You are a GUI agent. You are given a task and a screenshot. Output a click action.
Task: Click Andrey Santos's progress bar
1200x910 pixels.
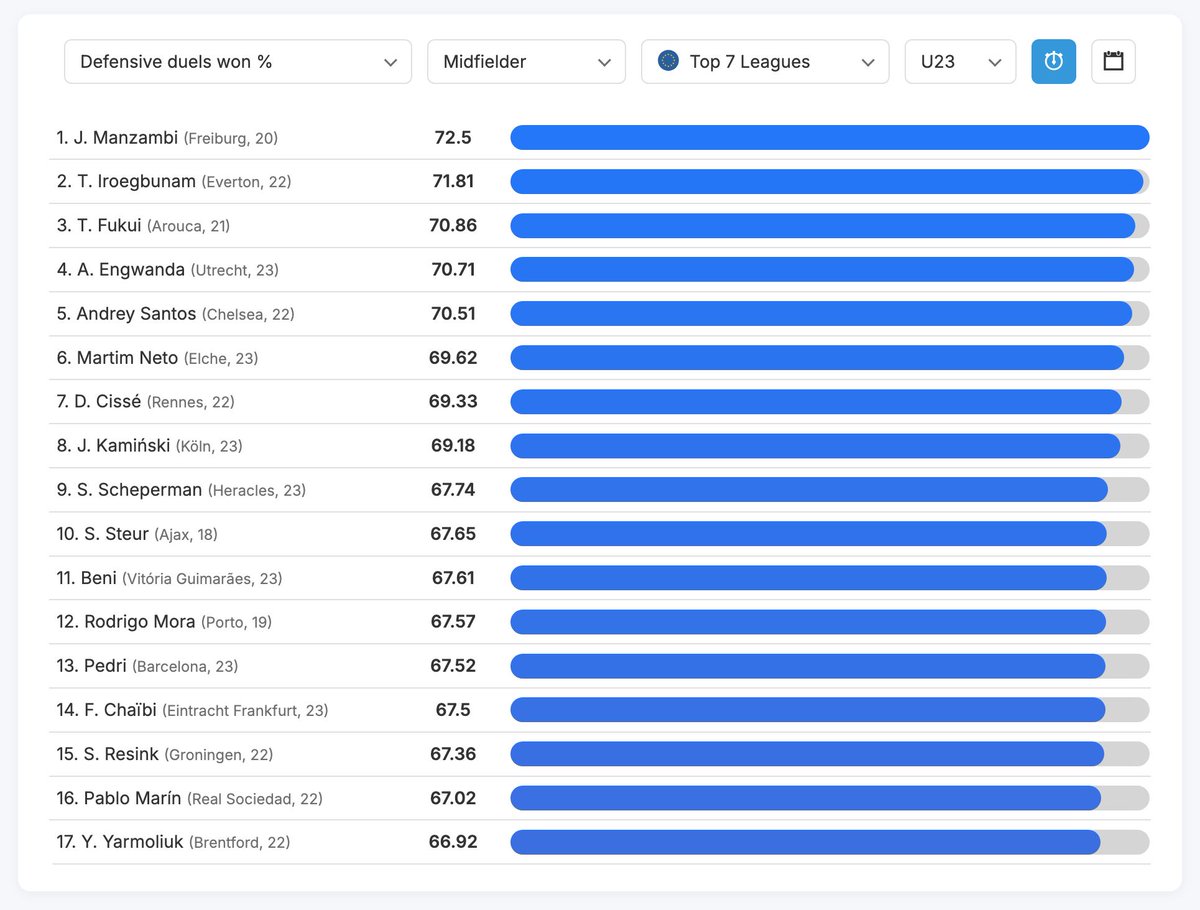[x=830, y=314]
